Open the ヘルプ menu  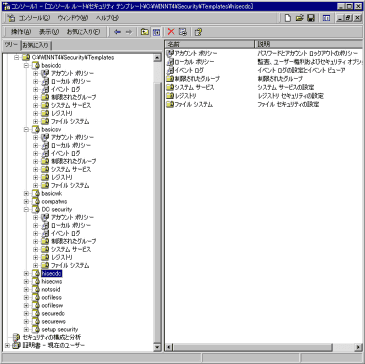pos(107,18)
